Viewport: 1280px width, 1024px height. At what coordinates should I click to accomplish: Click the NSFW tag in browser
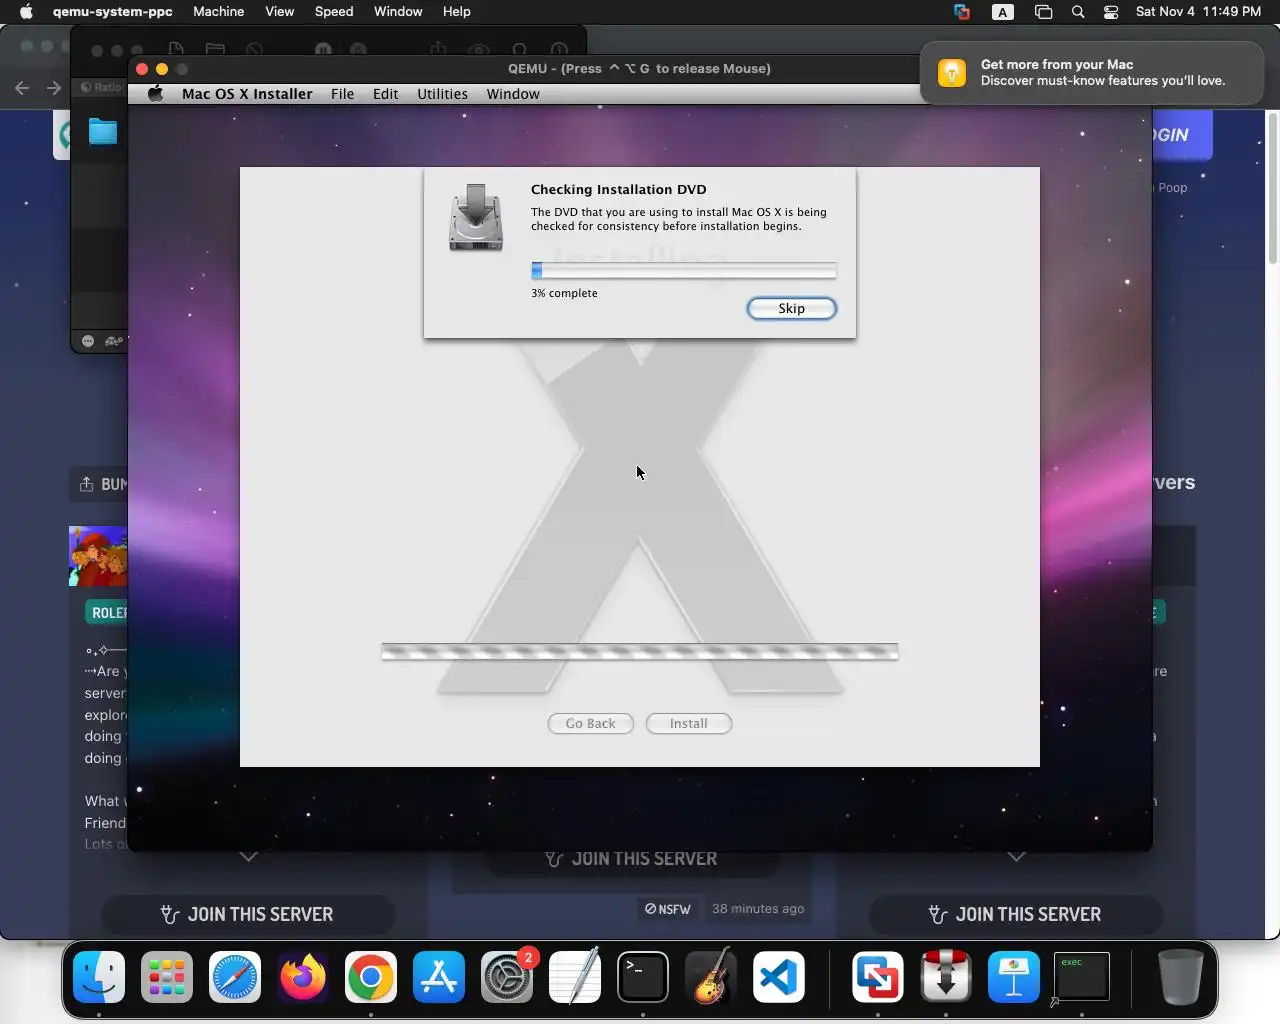pos(668,909)
